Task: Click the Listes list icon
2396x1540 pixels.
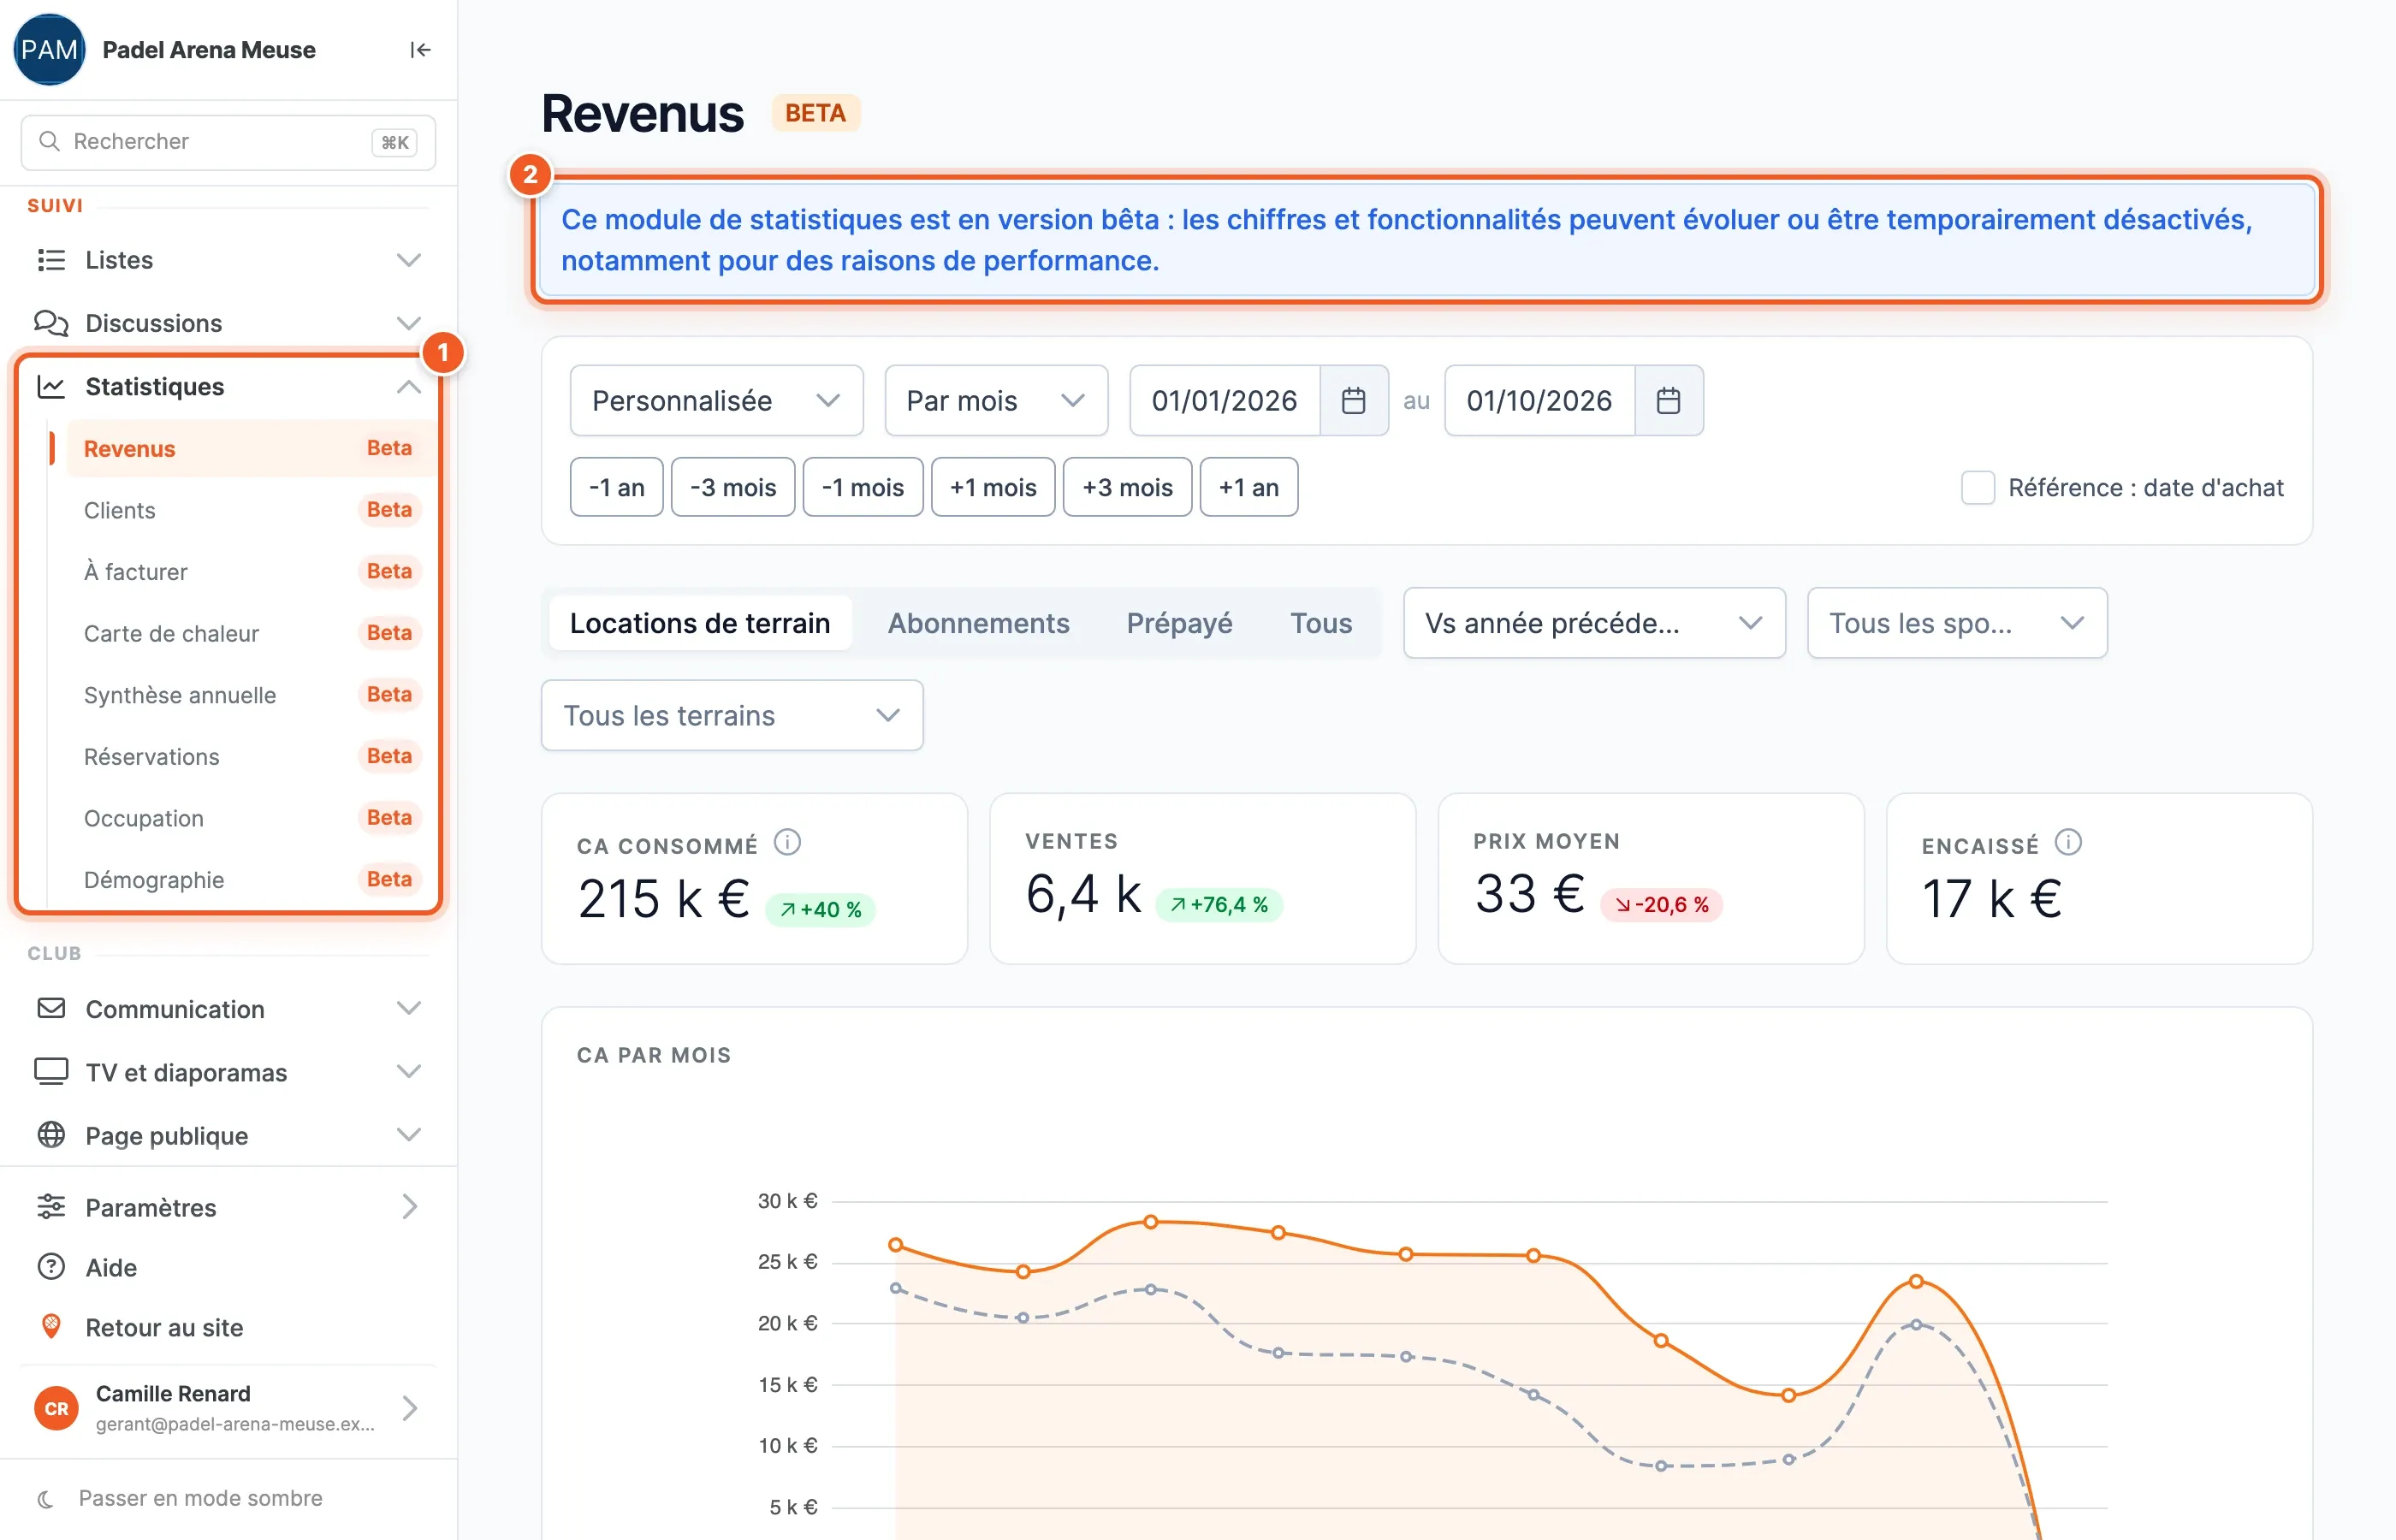Action: [x=51, y=260]
